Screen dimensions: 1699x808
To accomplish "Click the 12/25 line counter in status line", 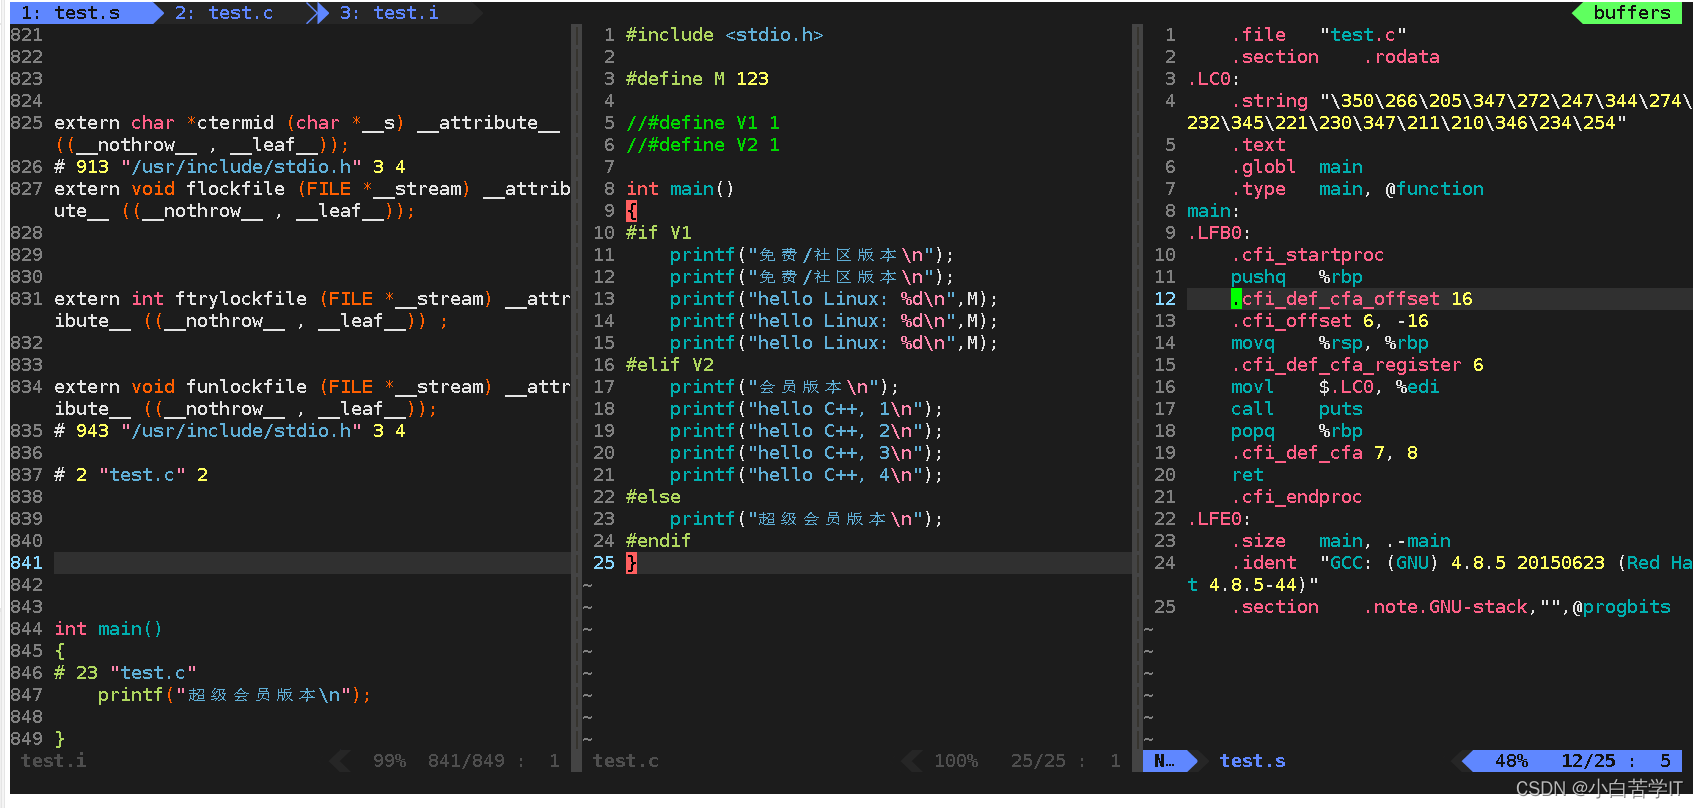I will [x=1588, y=761].
